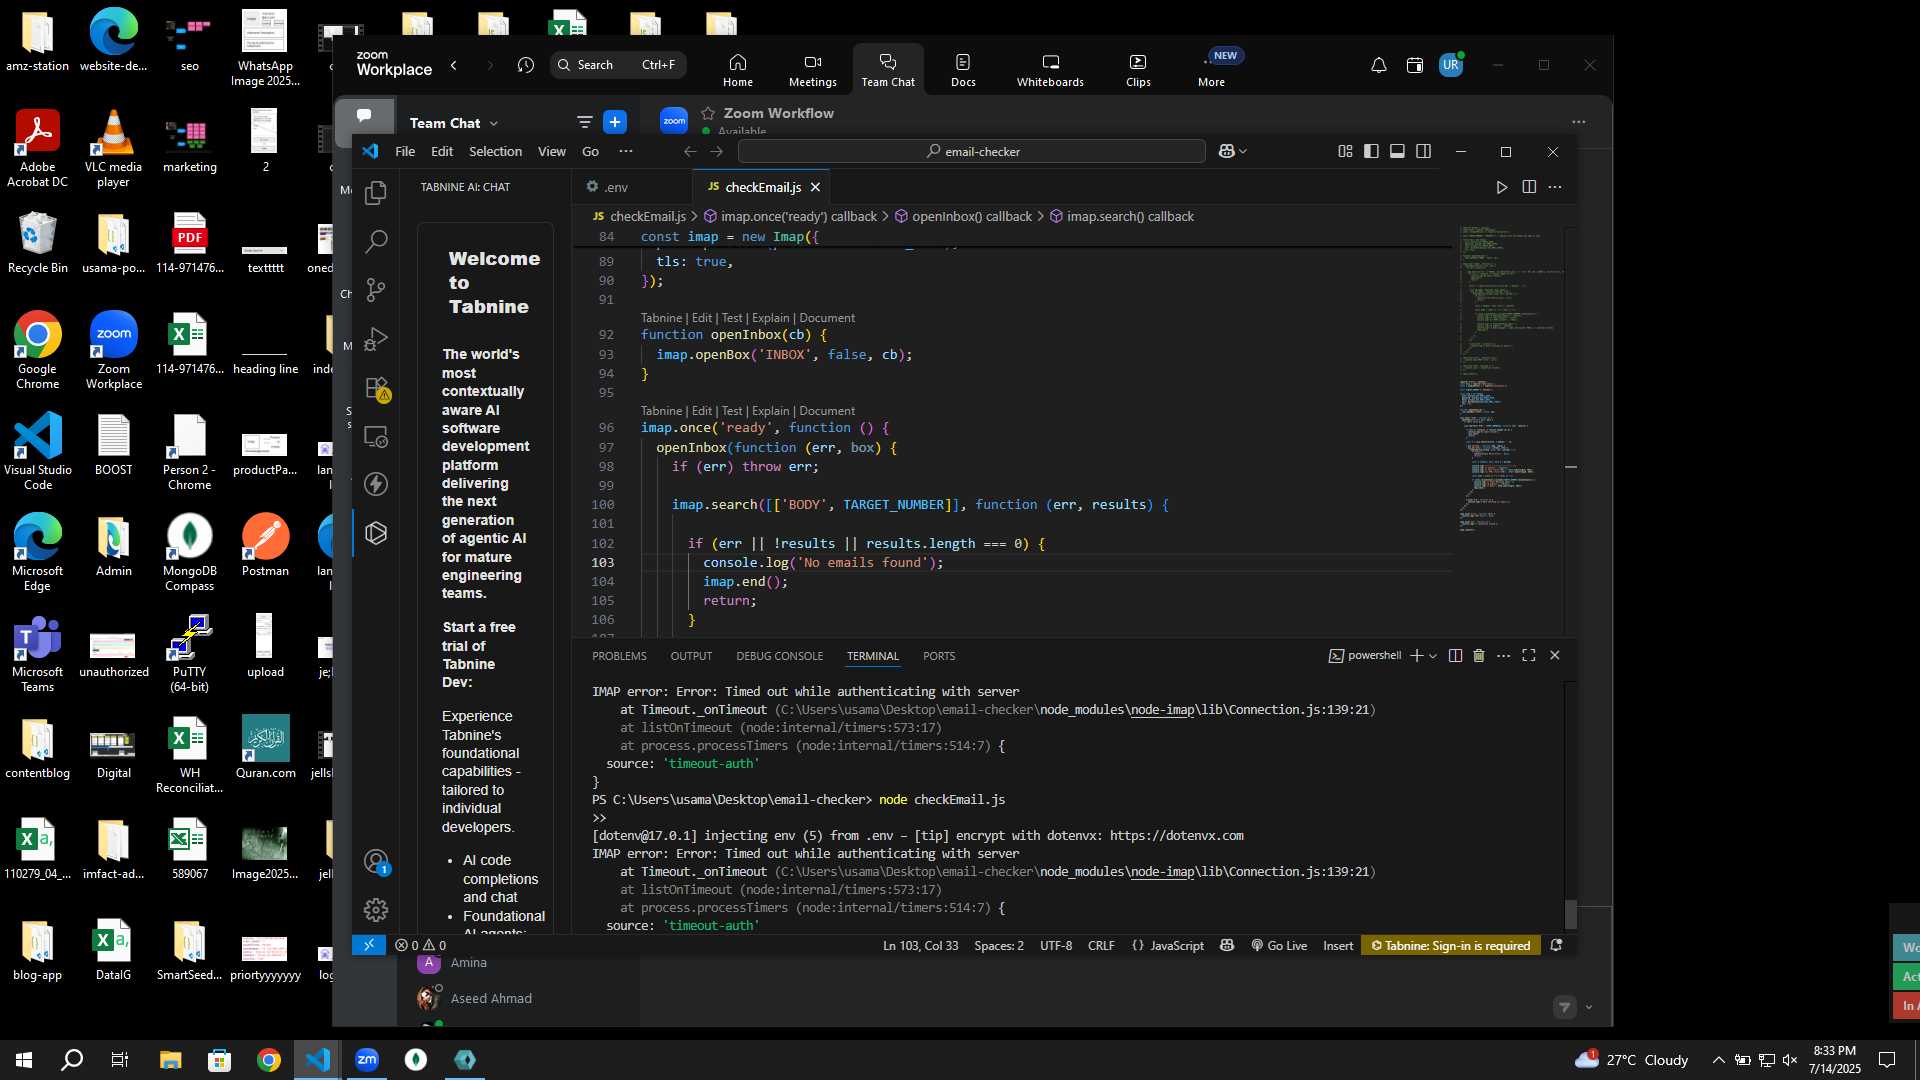Click the code minimap overview

coord(1510,380)
